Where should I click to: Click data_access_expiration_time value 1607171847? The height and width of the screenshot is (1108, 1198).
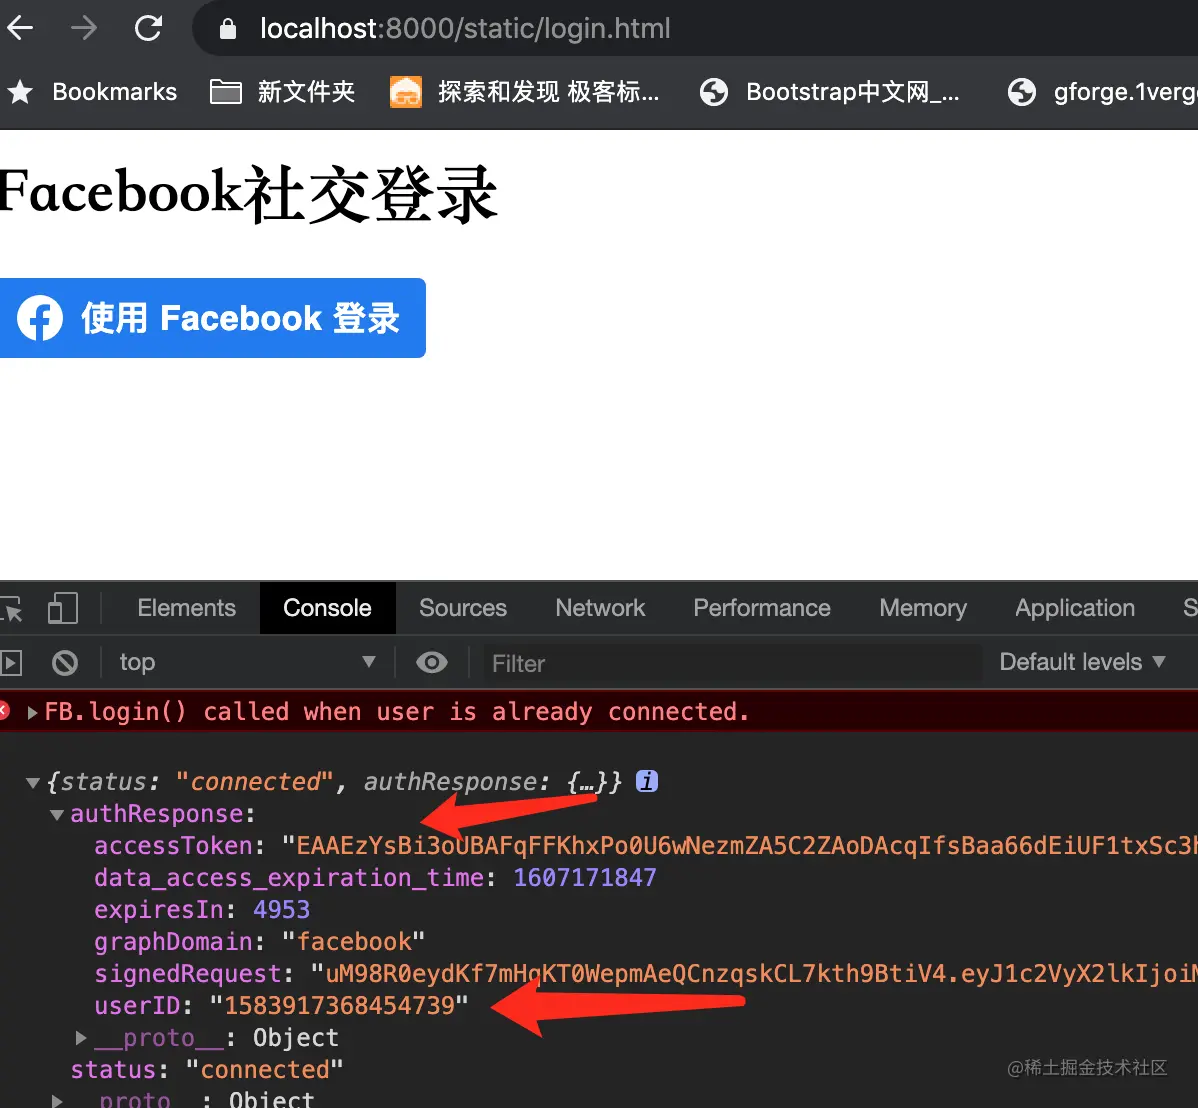(584, 878)
